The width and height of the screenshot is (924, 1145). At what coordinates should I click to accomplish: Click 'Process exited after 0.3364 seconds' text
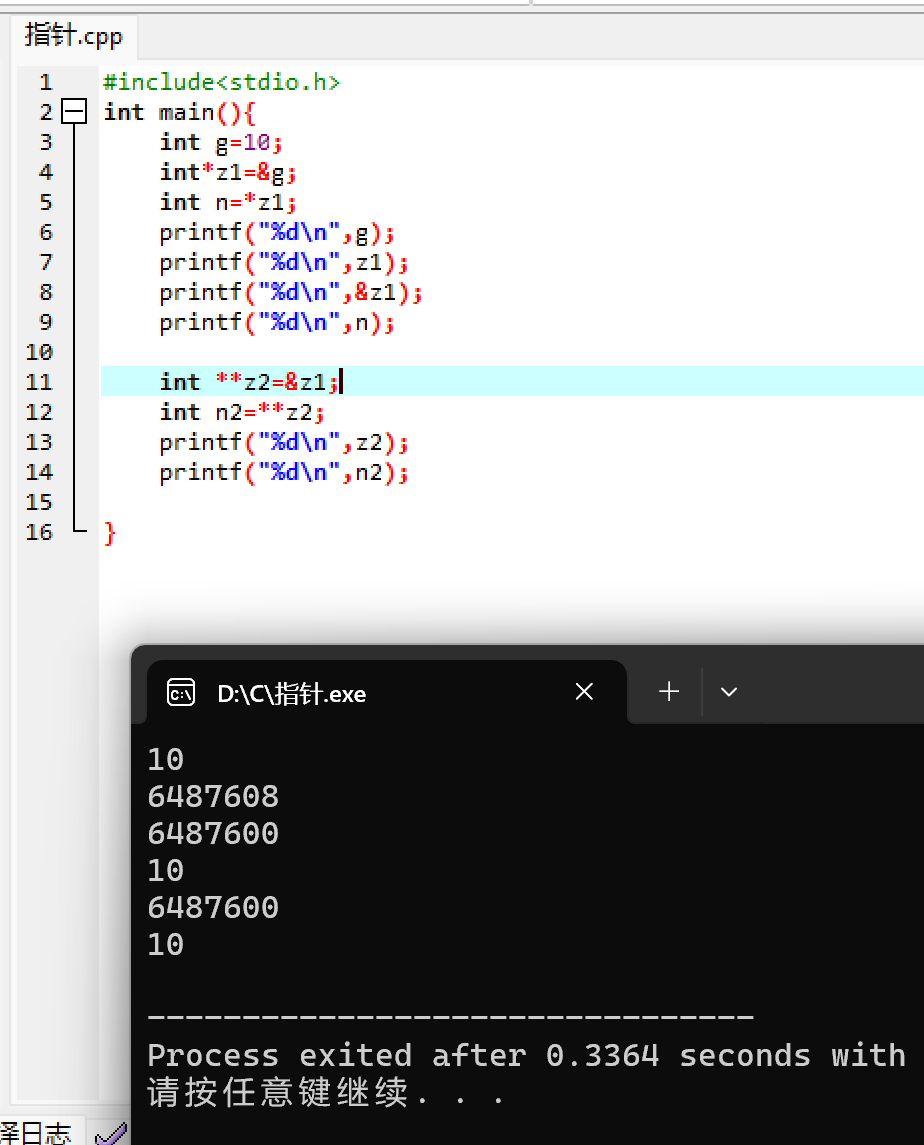tap(479, 1056)
